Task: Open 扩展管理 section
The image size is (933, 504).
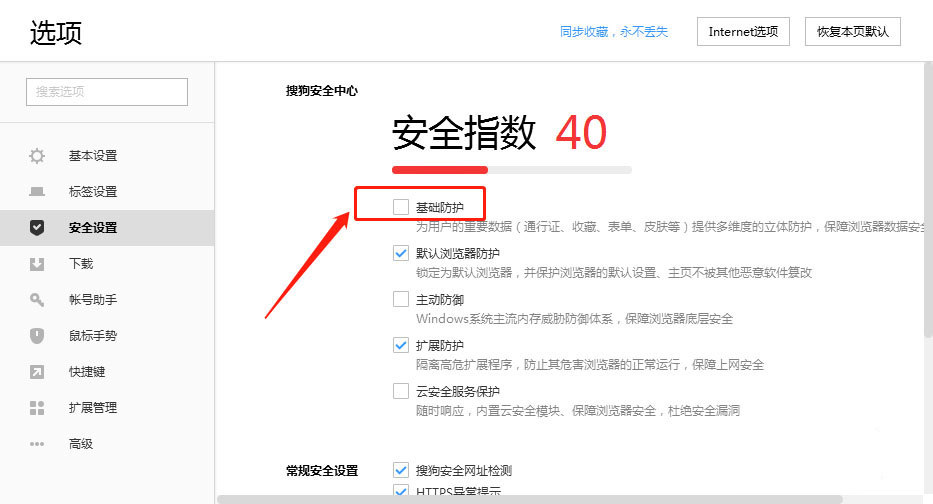Action: [x=107, y=408]
